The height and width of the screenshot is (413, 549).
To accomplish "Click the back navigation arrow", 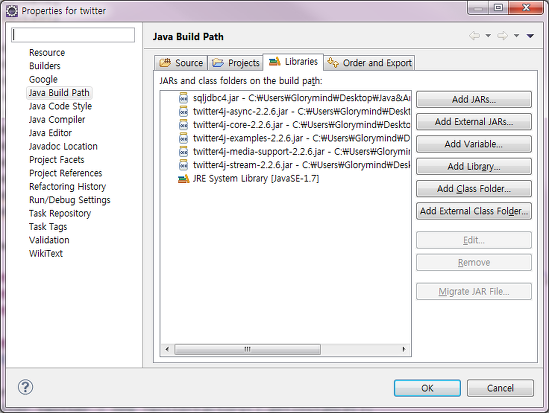I will pyautogui.click(x=474, y=35).
